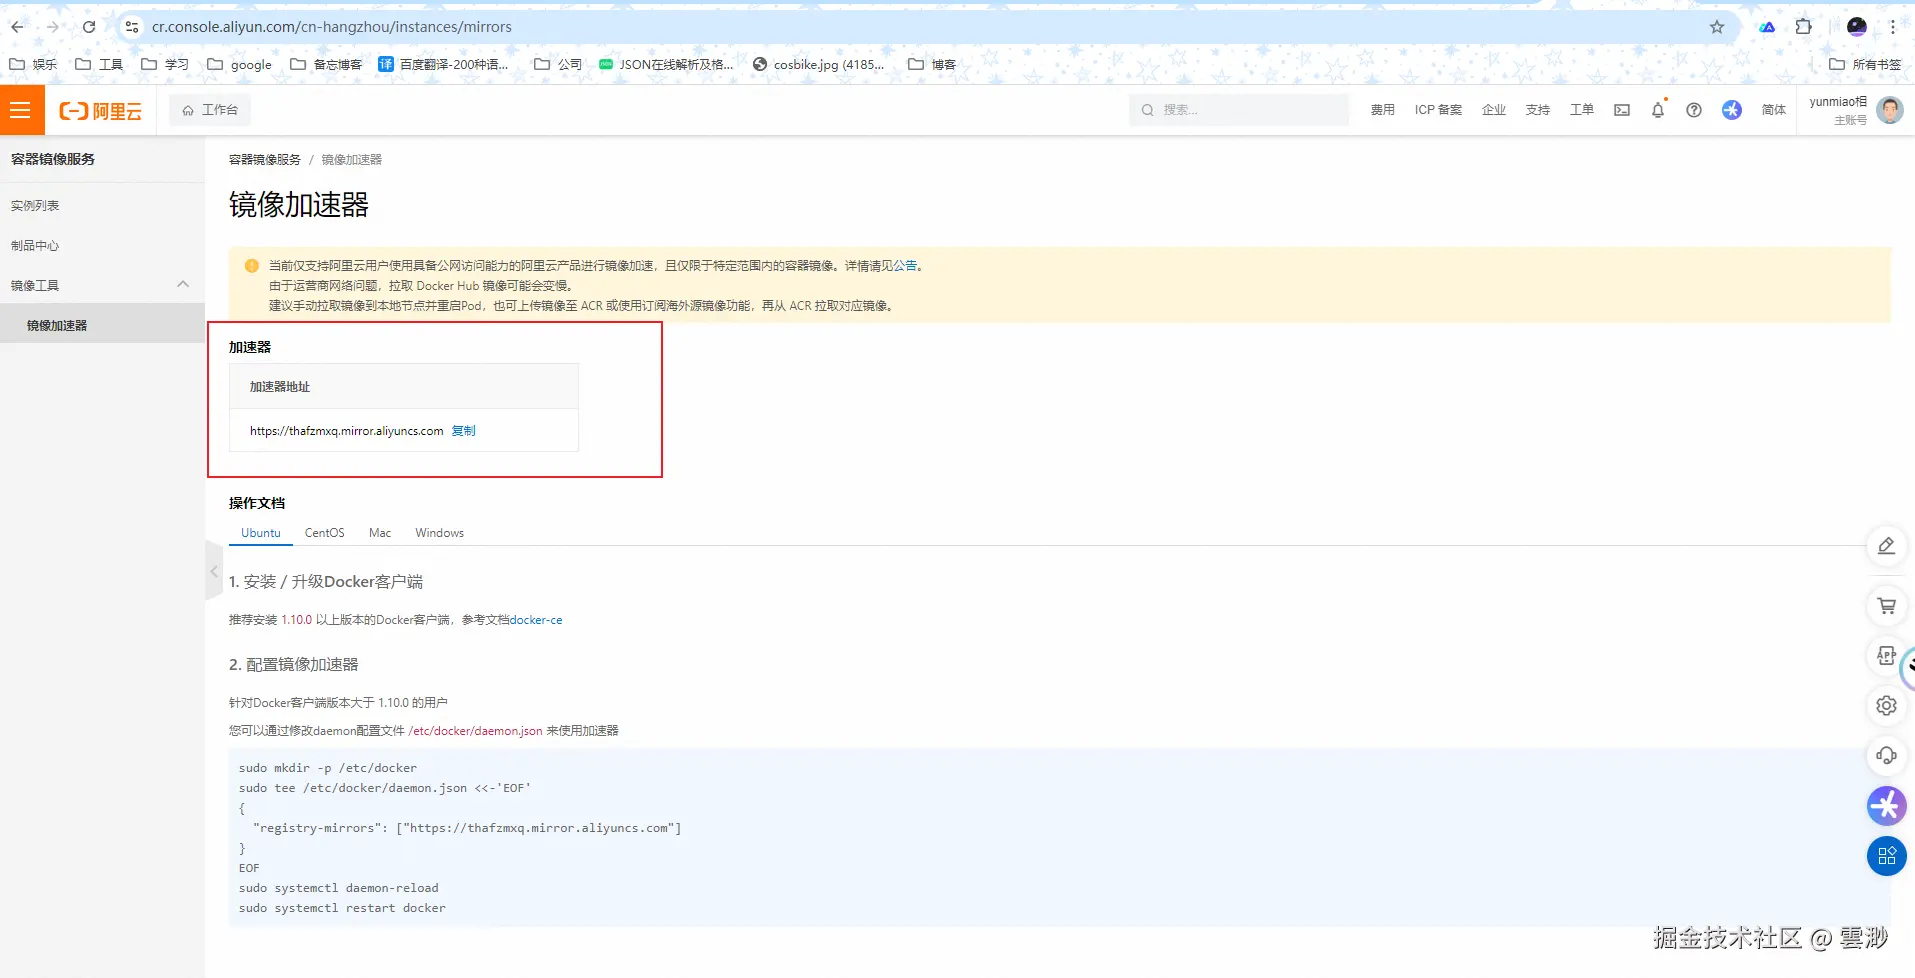
Task: Open the 工单 menu
Action: click(x=1582, y=110)
